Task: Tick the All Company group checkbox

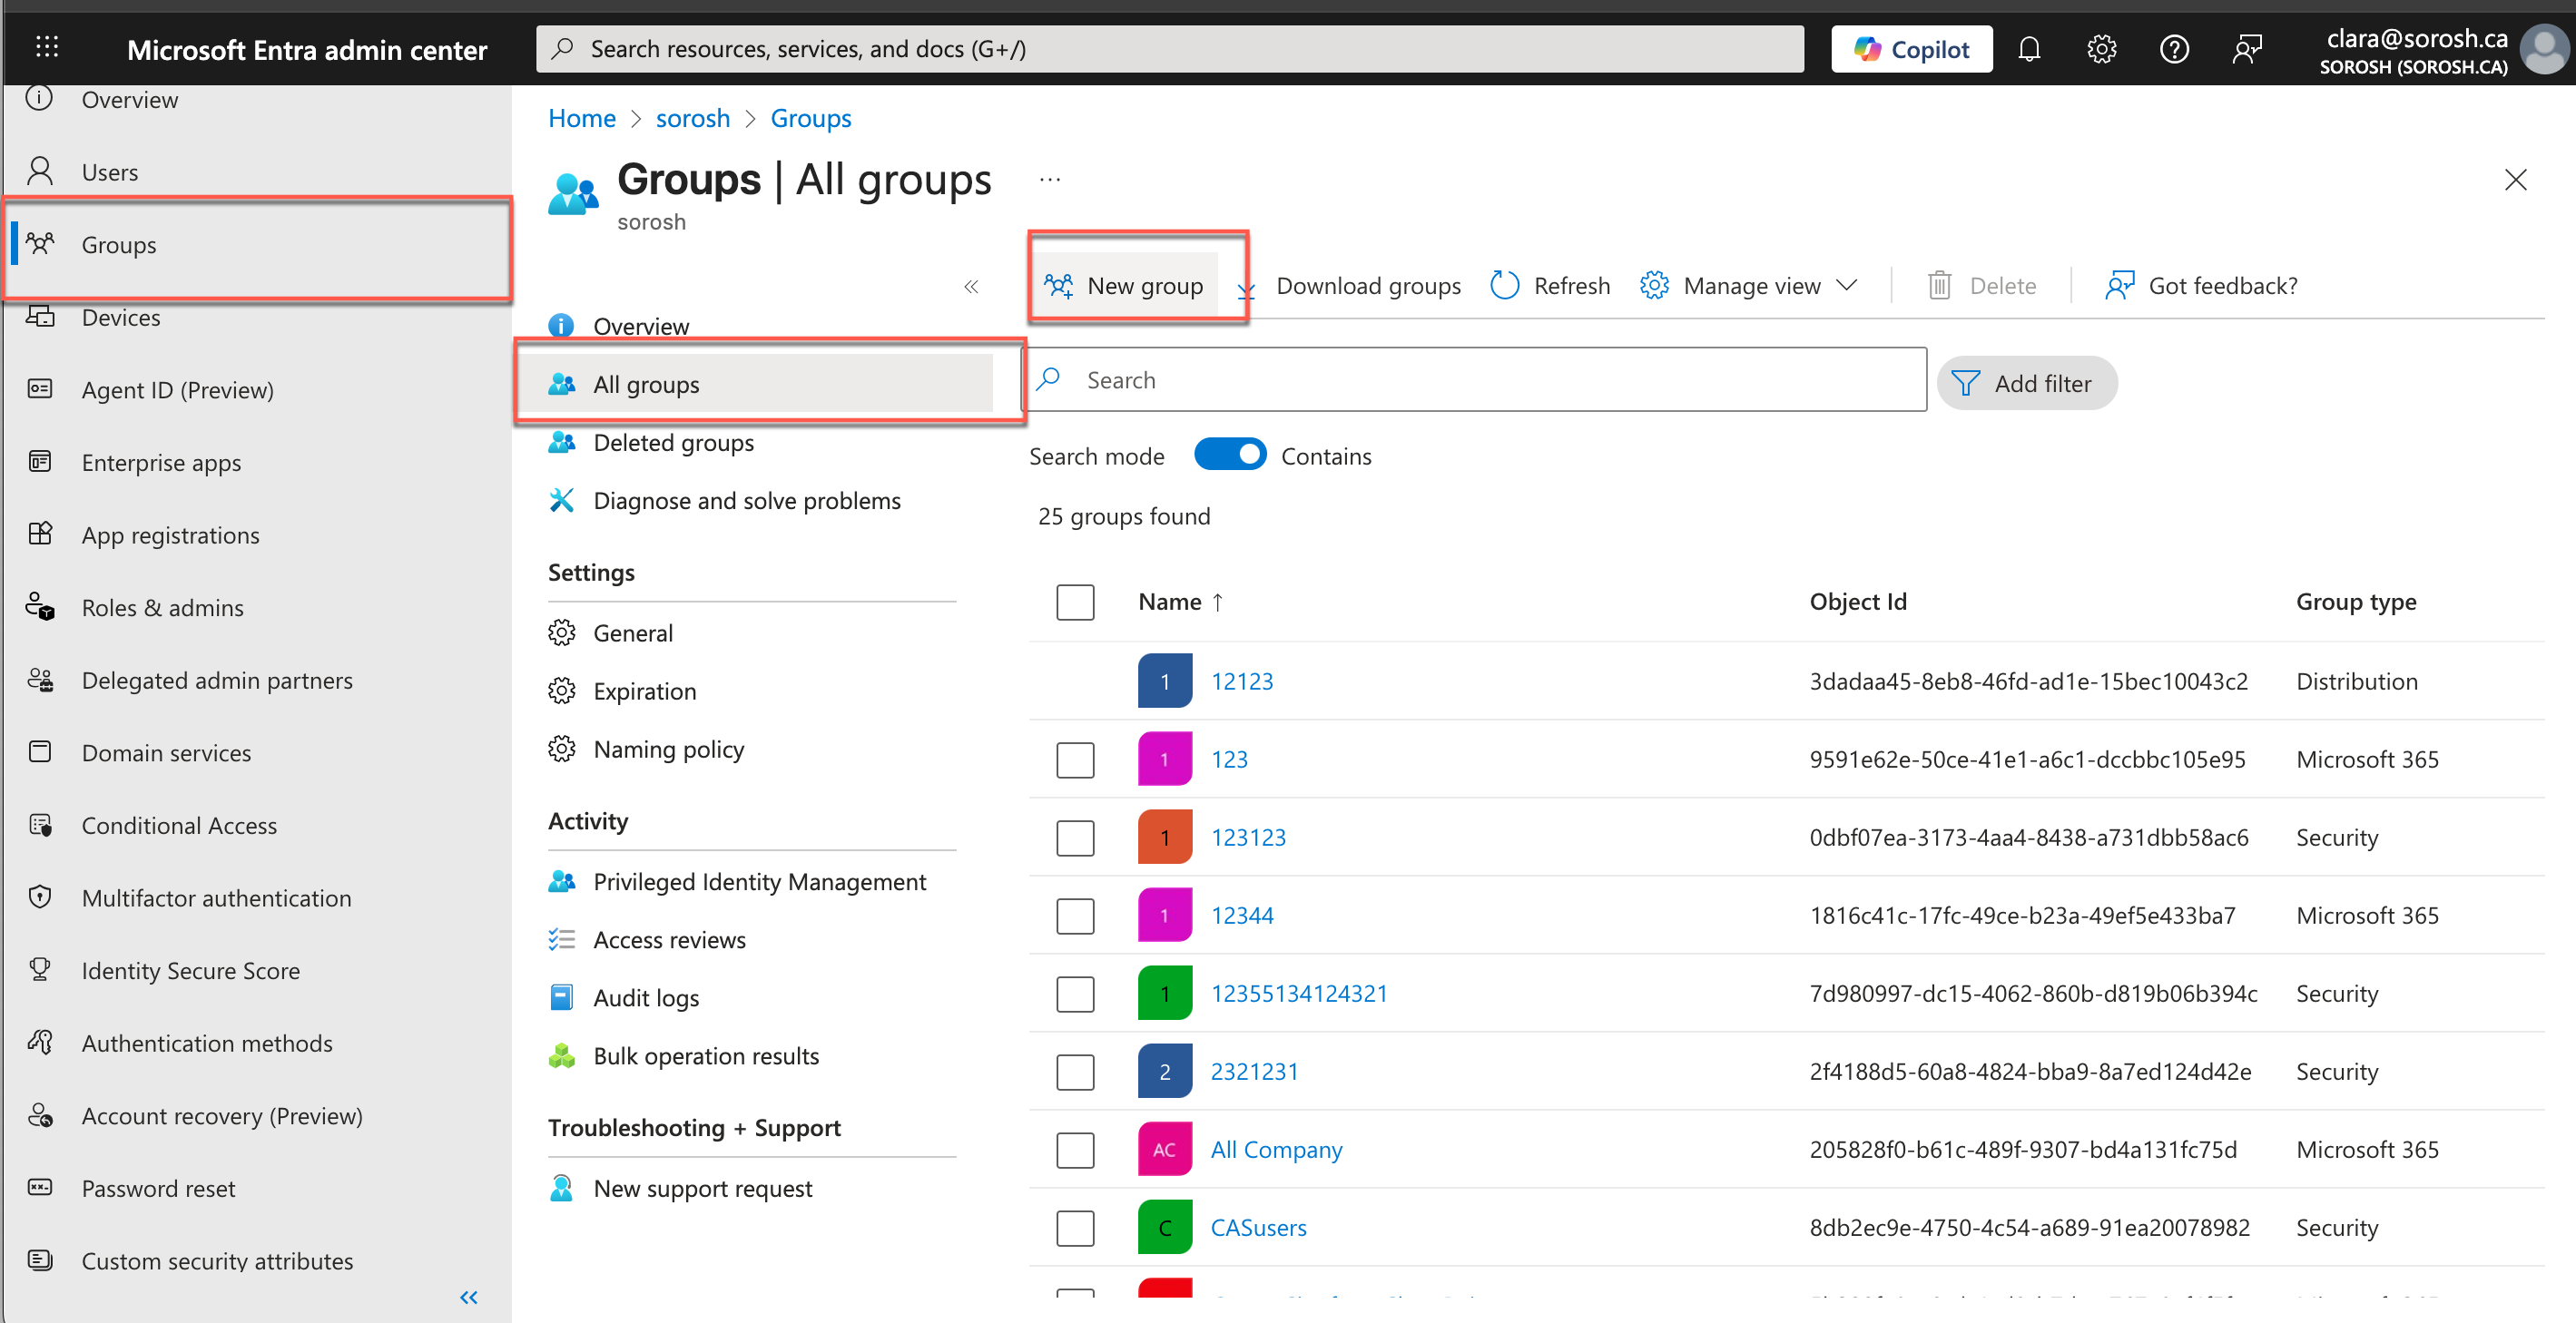Action: coord(1075,1150)
